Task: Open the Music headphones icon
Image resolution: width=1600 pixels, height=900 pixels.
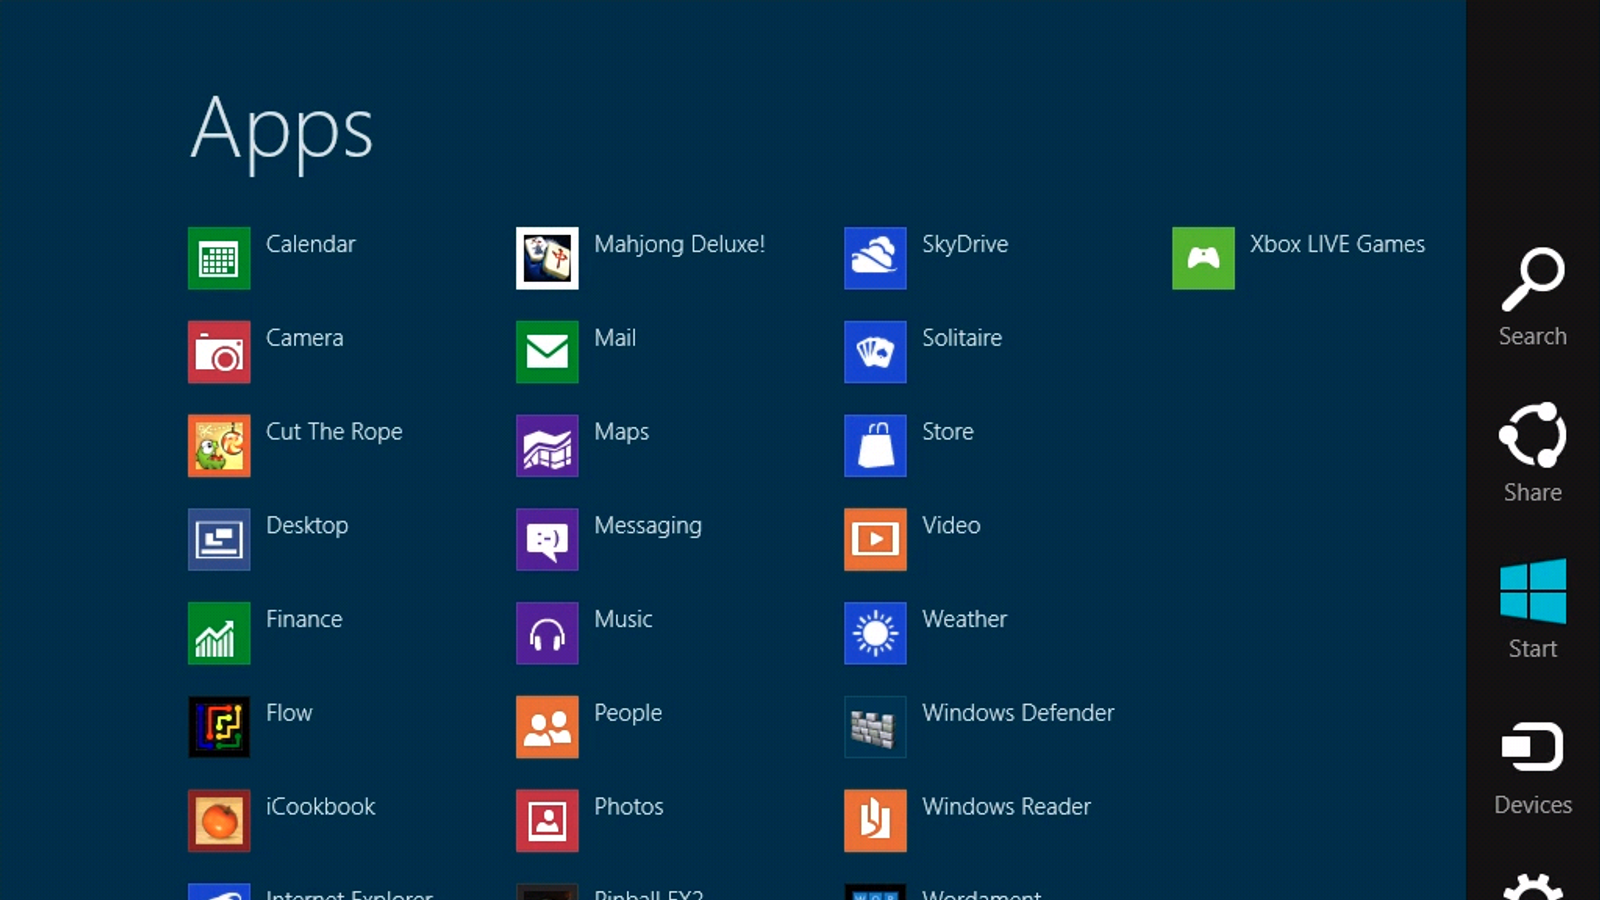Action: click(x=547, y=633)
